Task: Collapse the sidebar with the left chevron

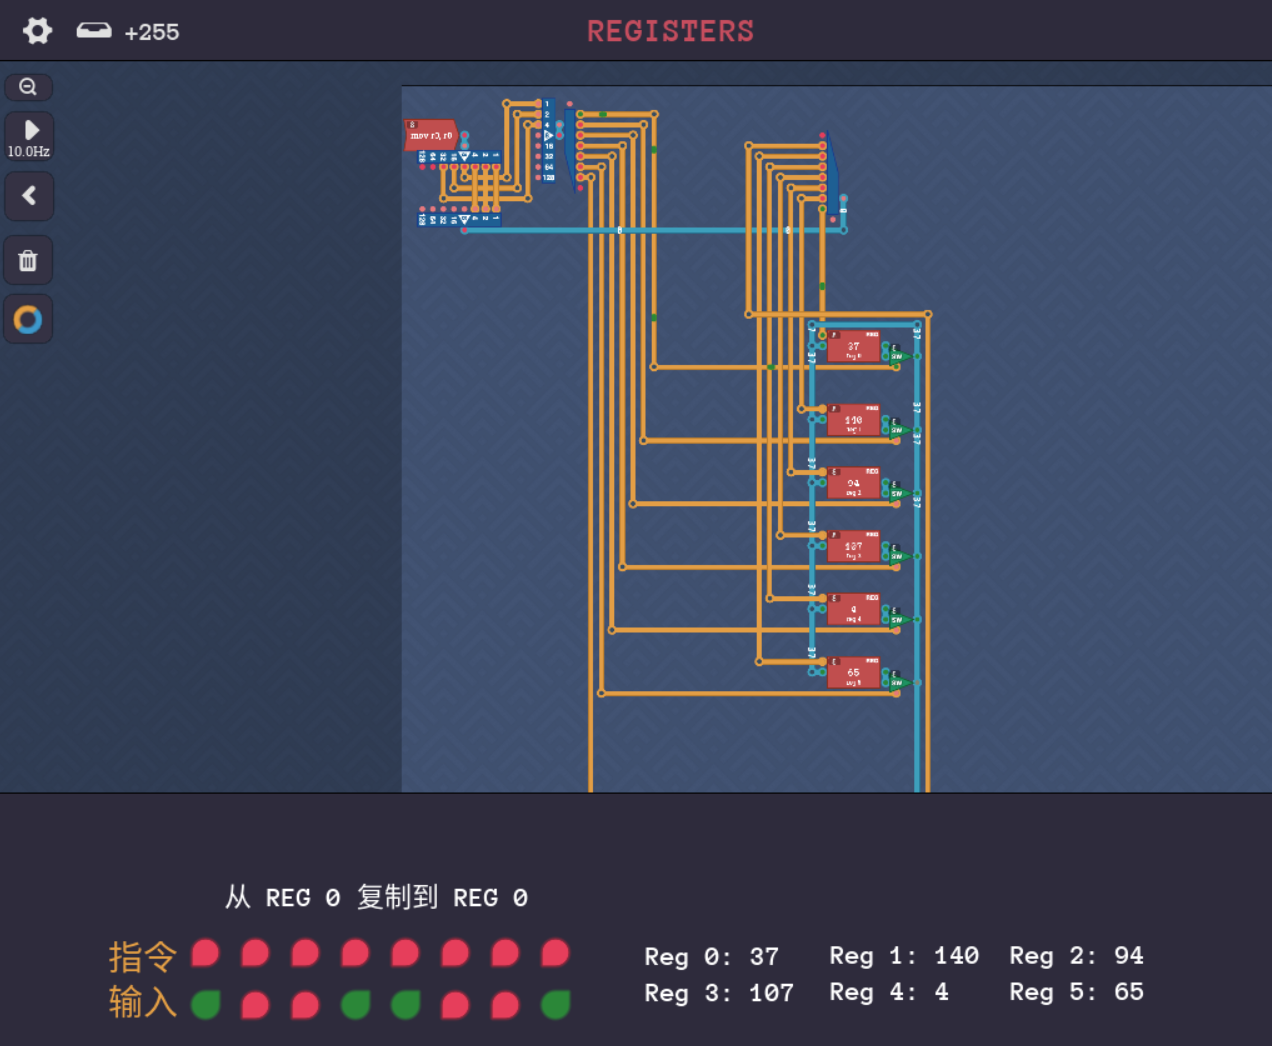Action: pyautogui.click(x=29, y=196)
